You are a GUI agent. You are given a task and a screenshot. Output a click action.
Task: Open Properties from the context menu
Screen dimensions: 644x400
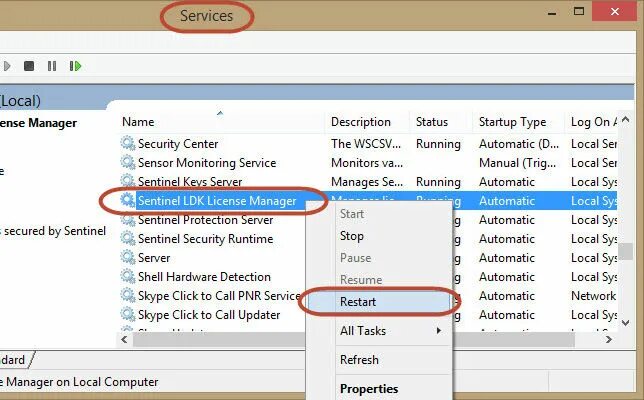(369, 389)
